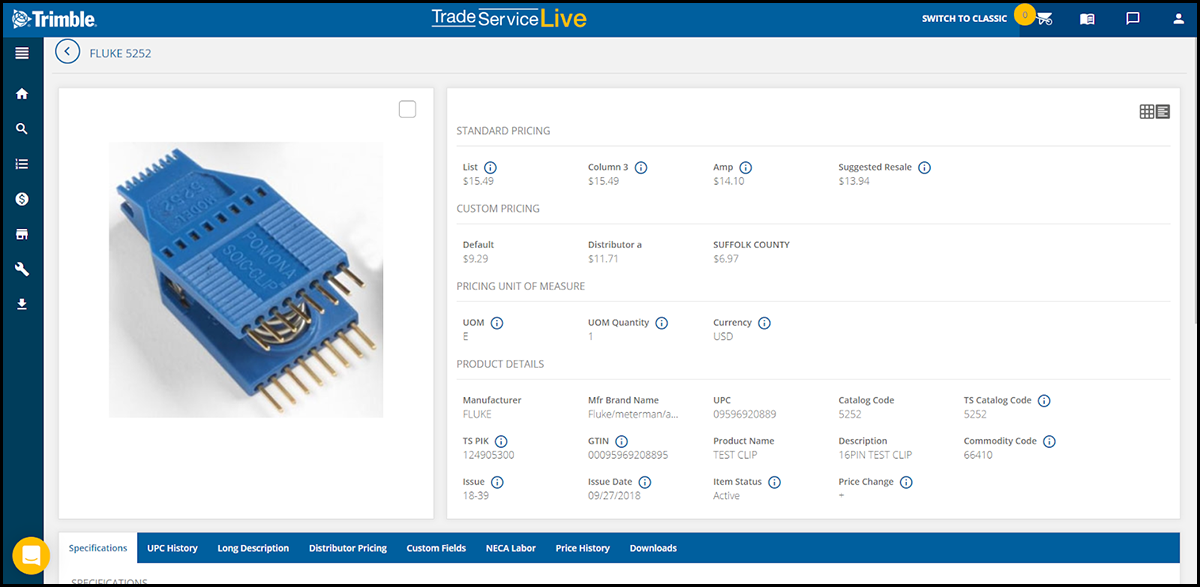The width and height of the screenshot is (1200, 587).
Task: Tick the checkbox on the product image card
Action: pyautogui.click(x=407, y=109)
